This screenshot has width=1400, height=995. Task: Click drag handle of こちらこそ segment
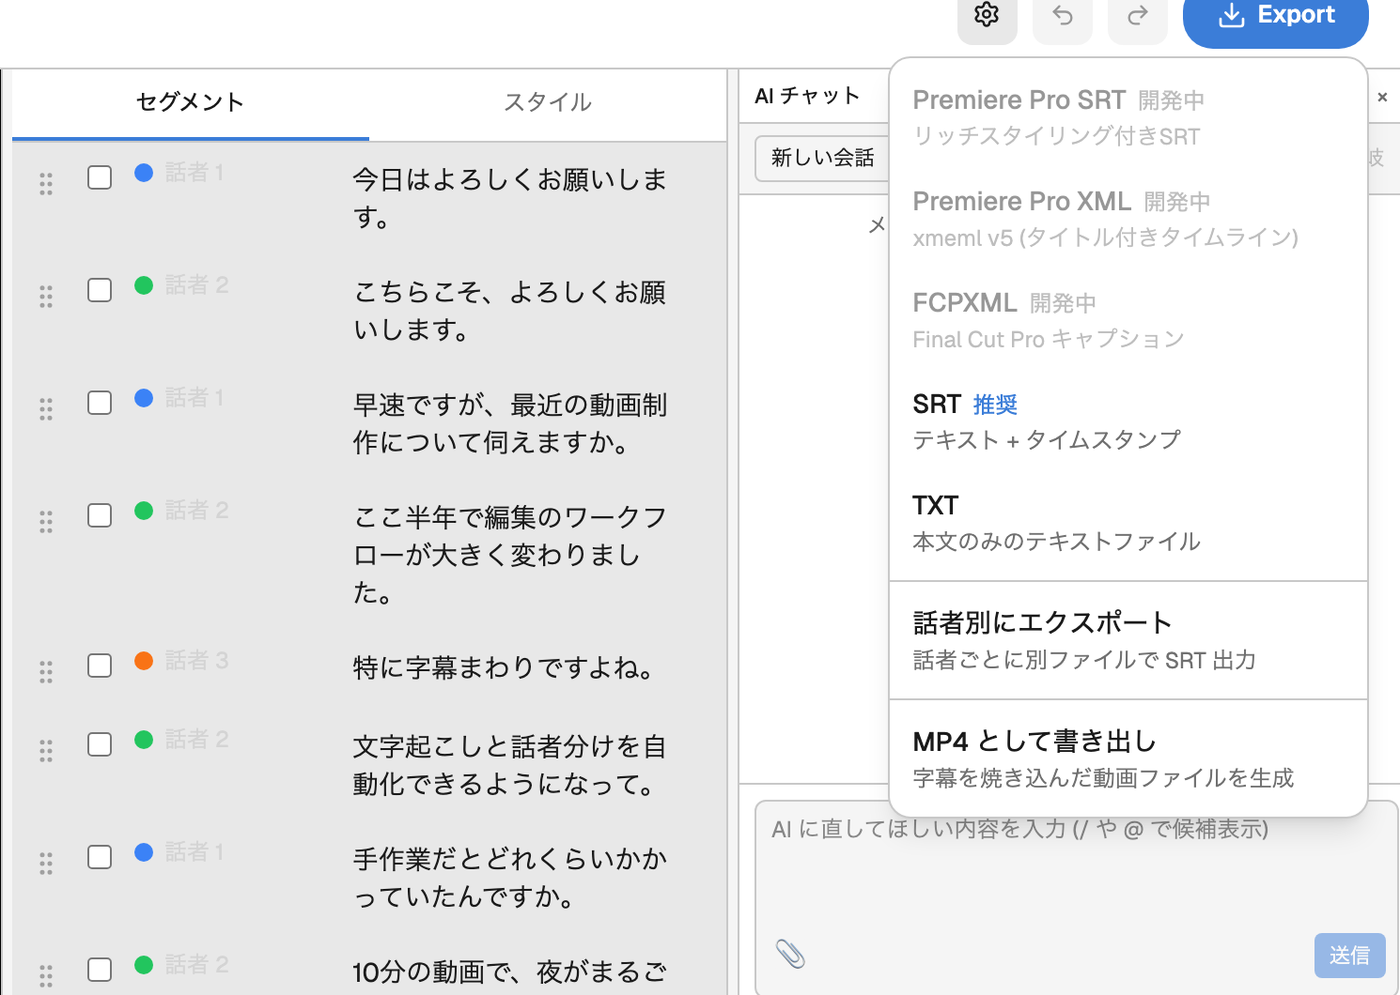[x=46, y=296]
